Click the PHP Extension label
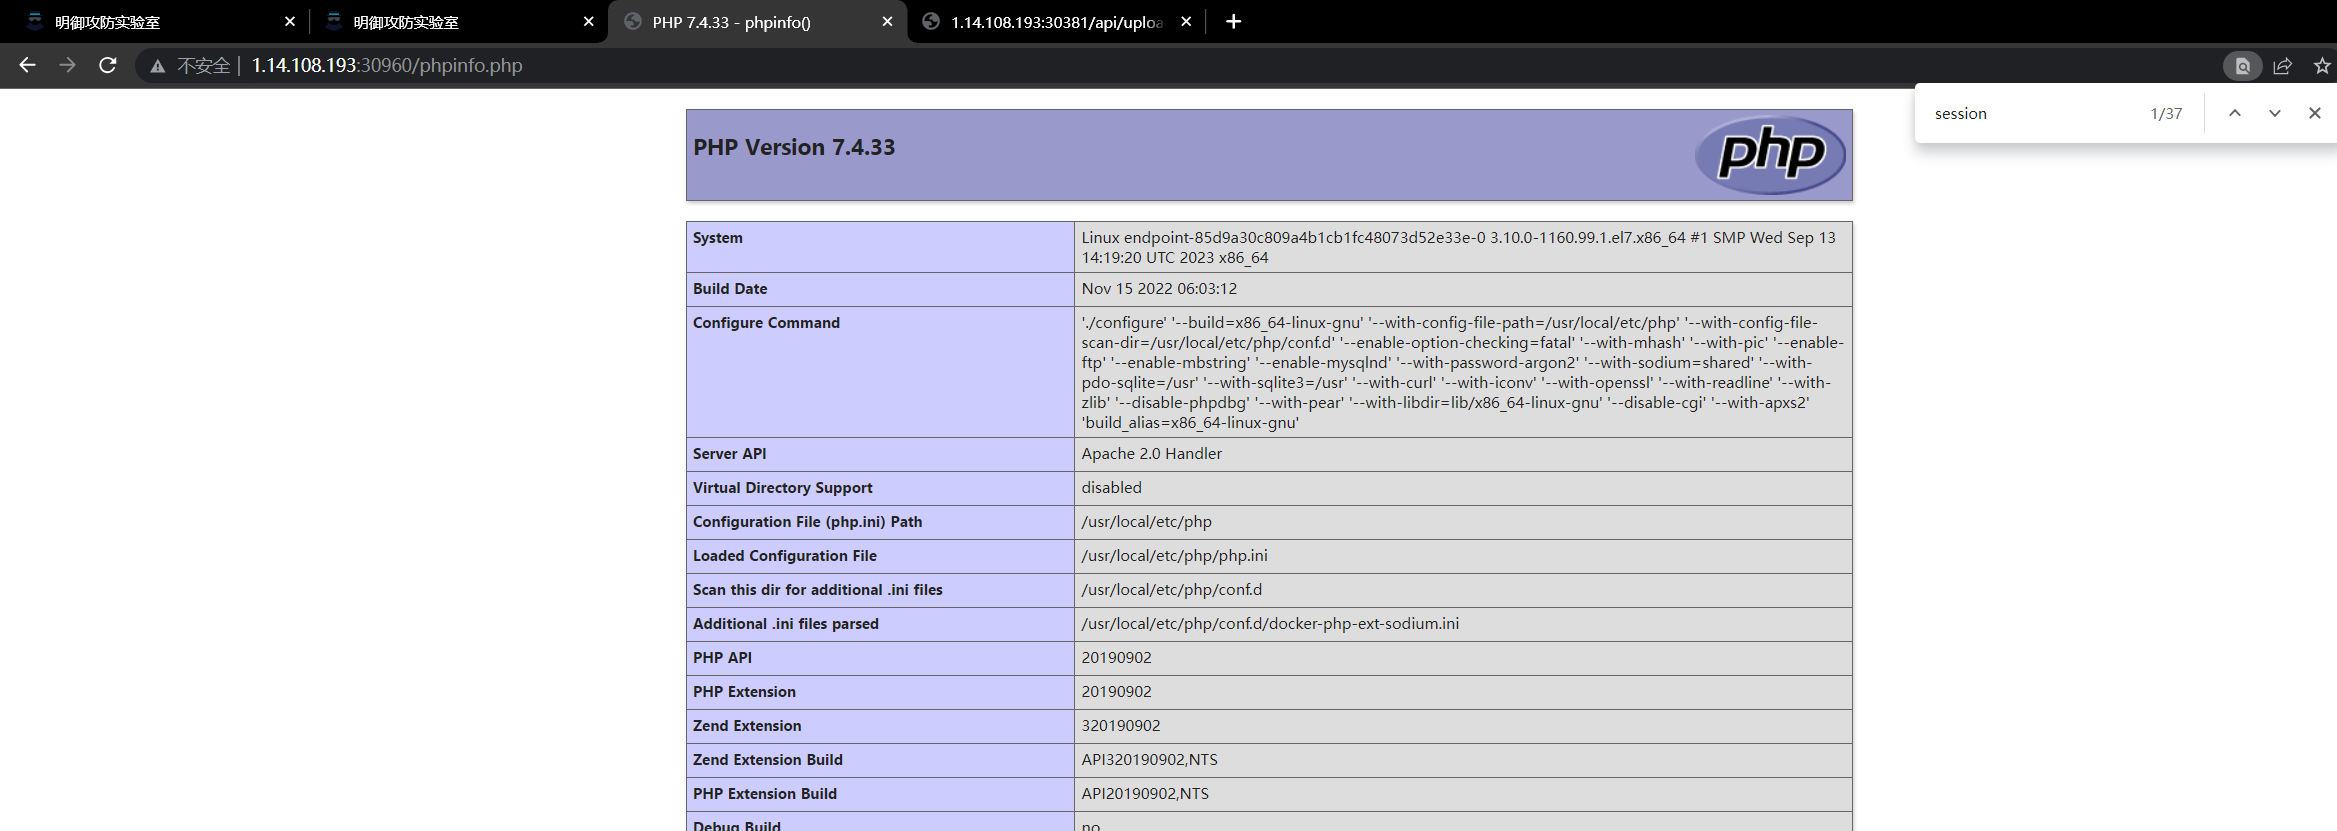This screenshot has height=831, width=2337. [x=744, y=692]
